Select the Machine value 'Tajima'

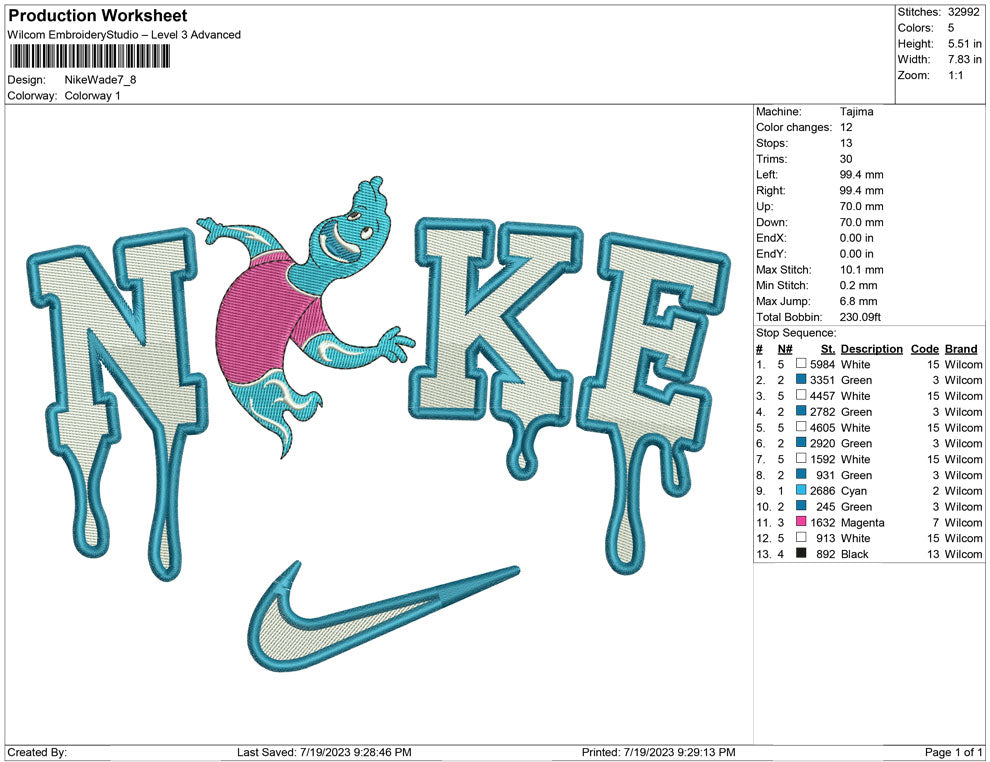(x=857, y=111)
